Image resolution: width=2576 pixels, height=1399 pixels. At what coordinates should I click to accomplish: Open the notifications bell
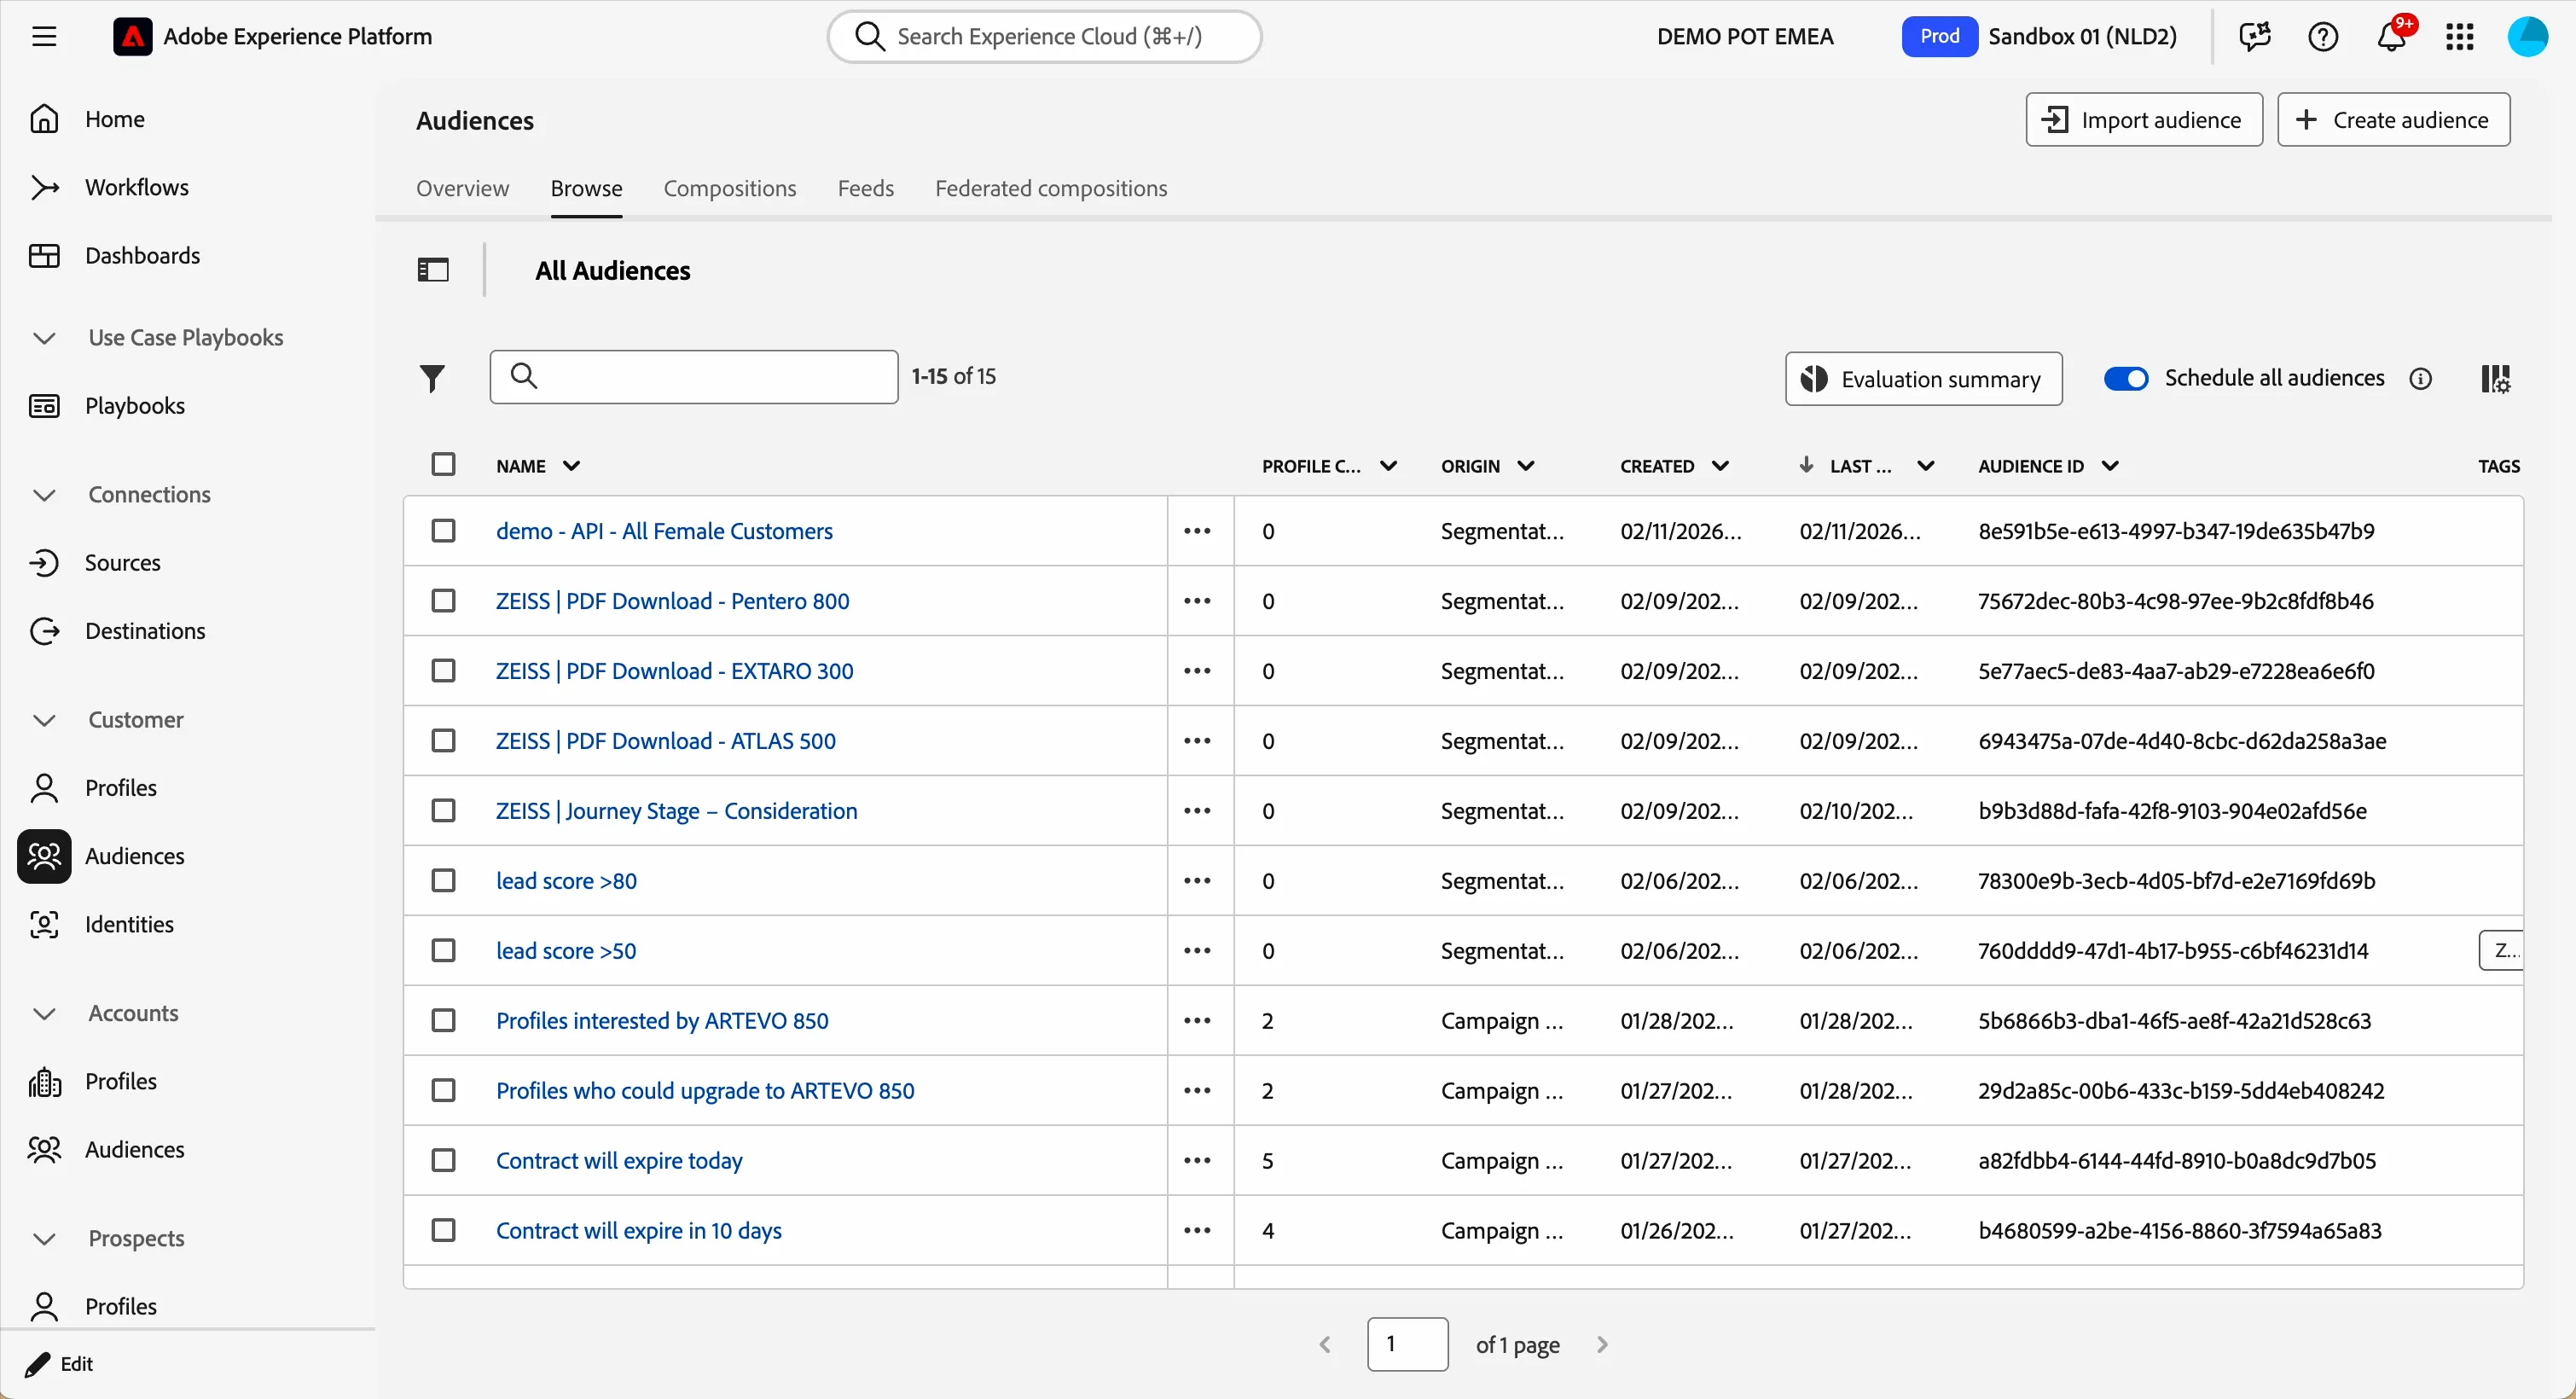click(2391, 37)
